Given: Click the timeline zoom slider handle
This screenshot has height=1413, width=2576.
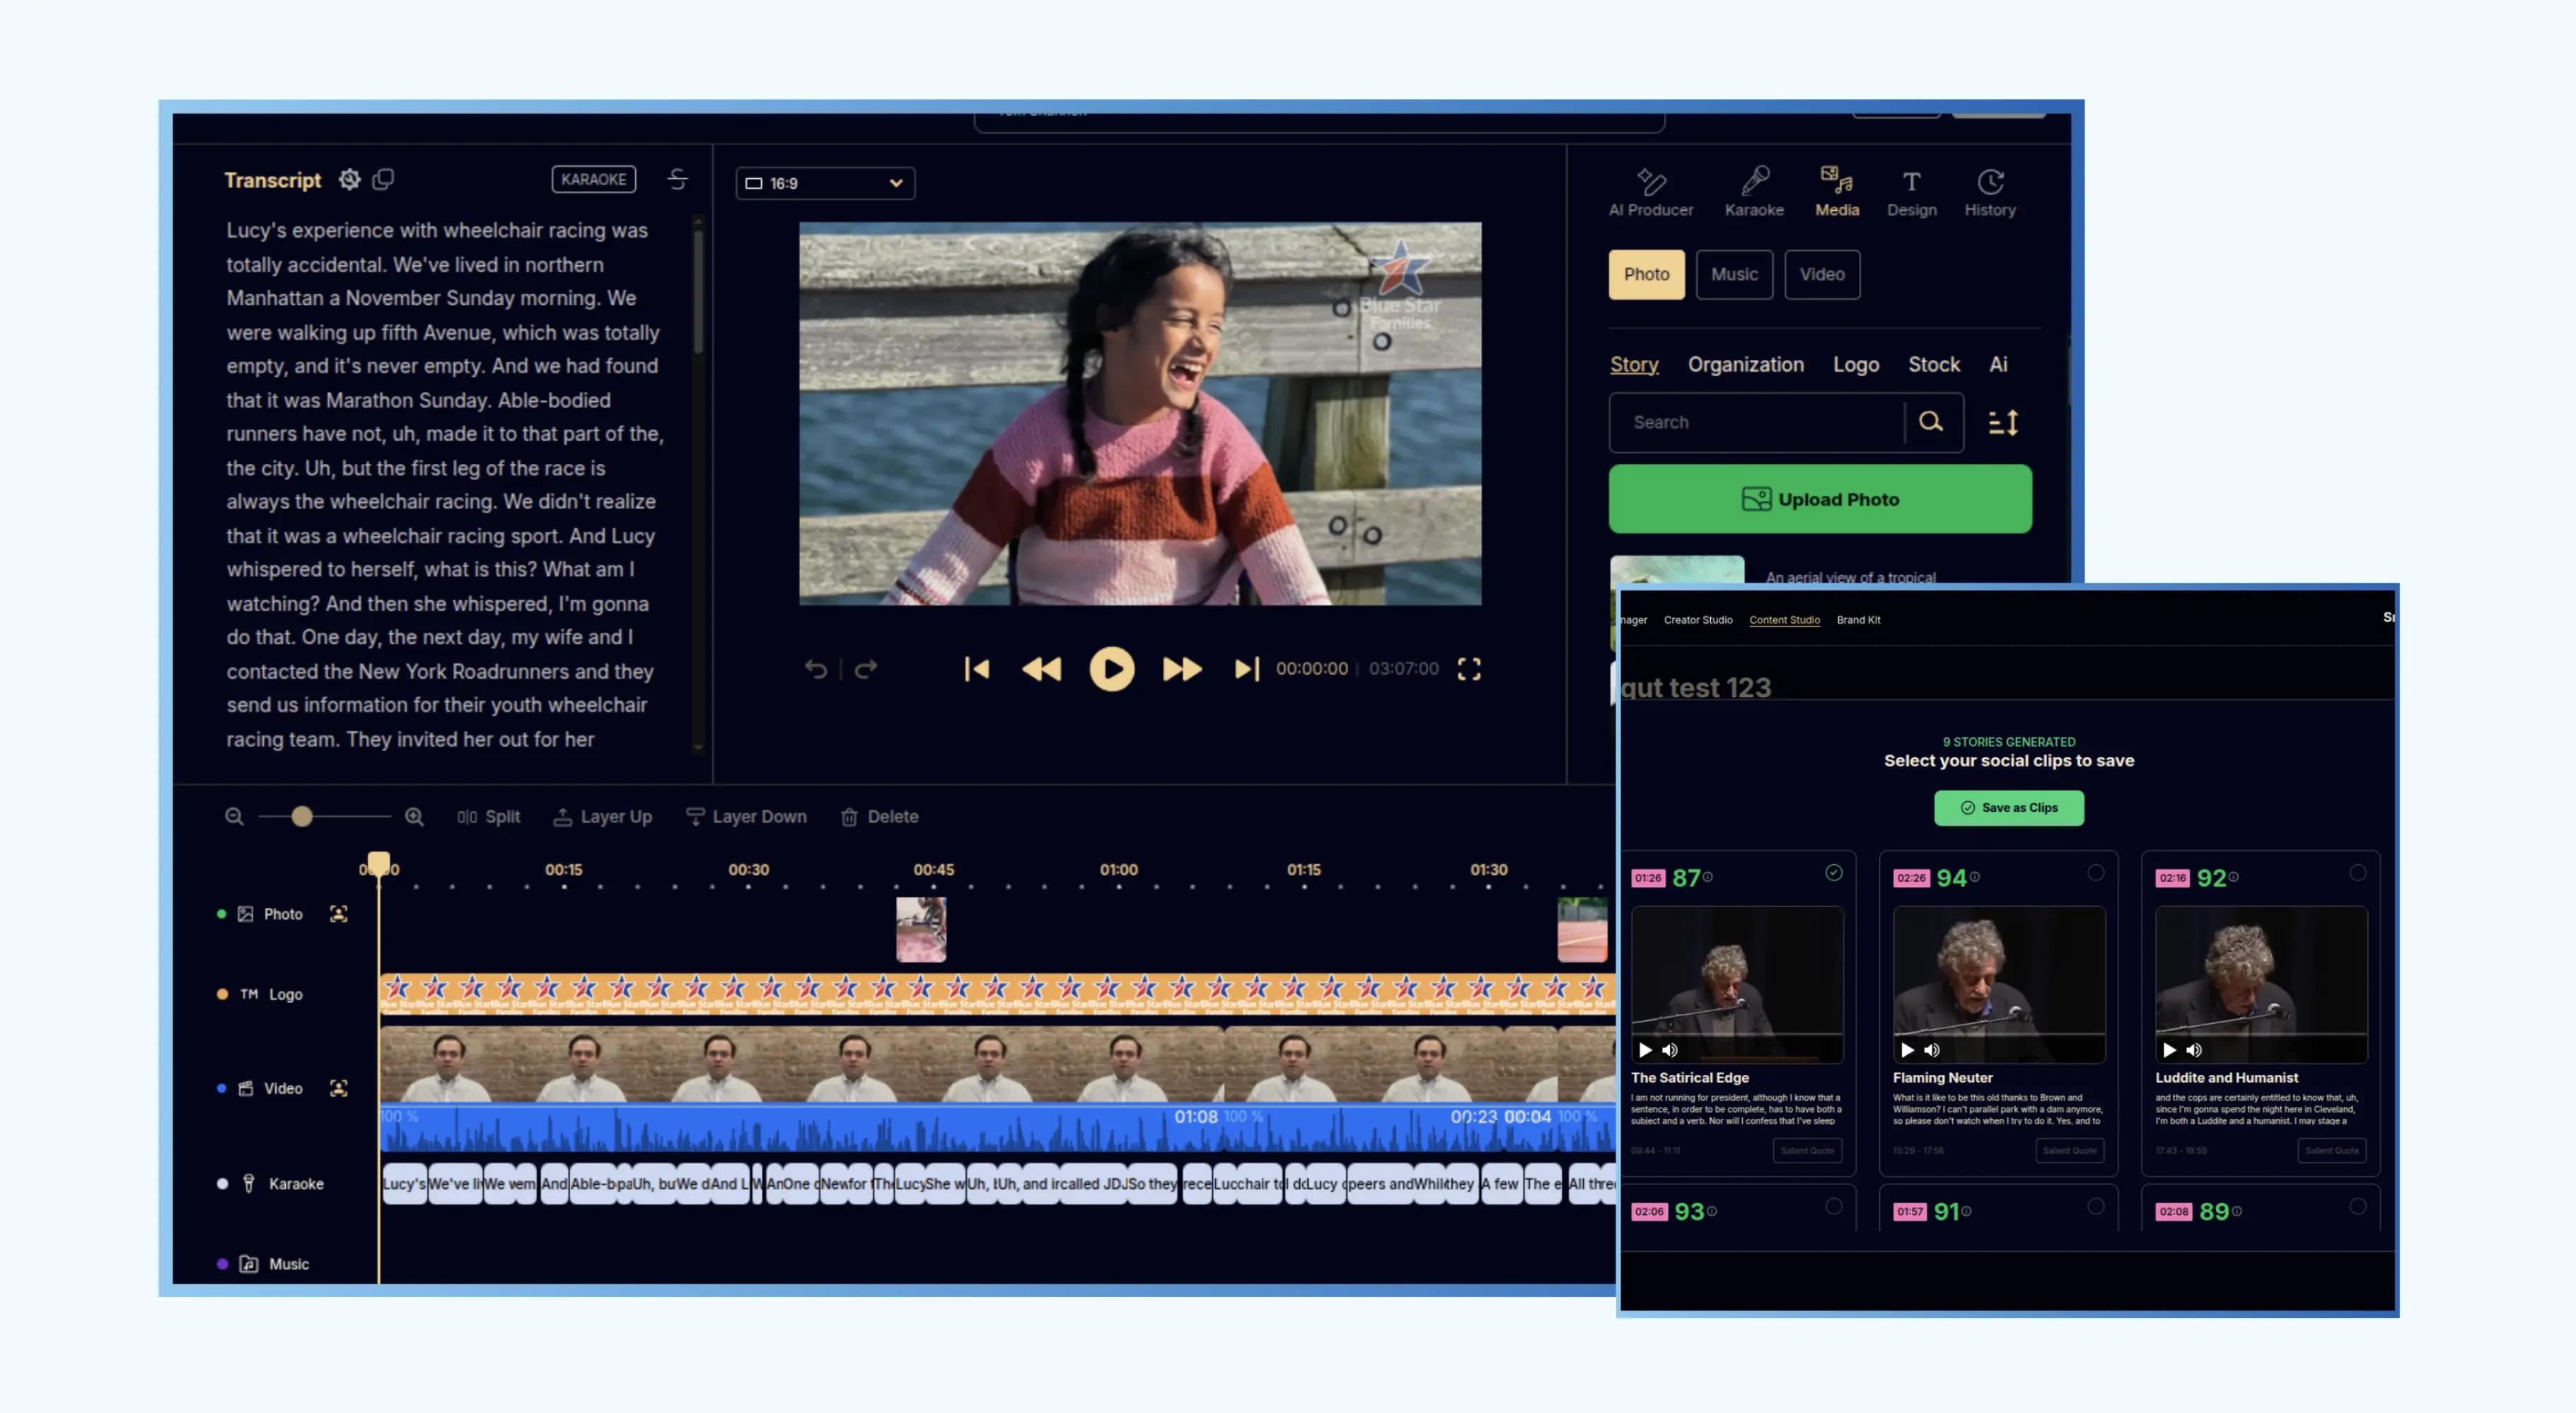Looking at the screenshot, I should (302, 816).
